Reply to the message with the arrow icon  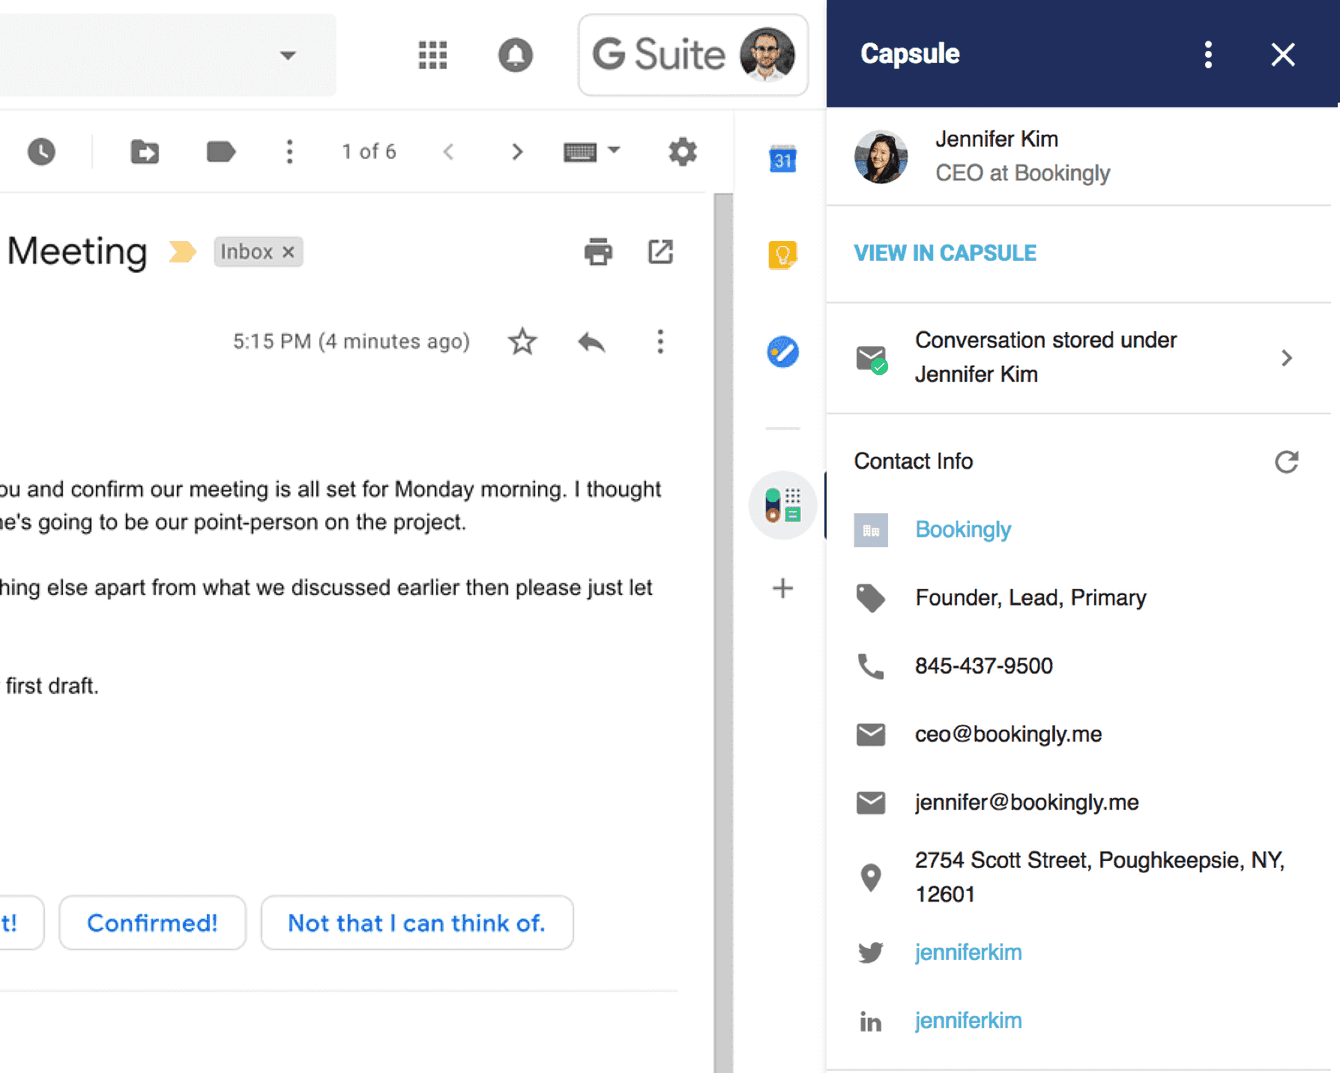pos(592,342)
